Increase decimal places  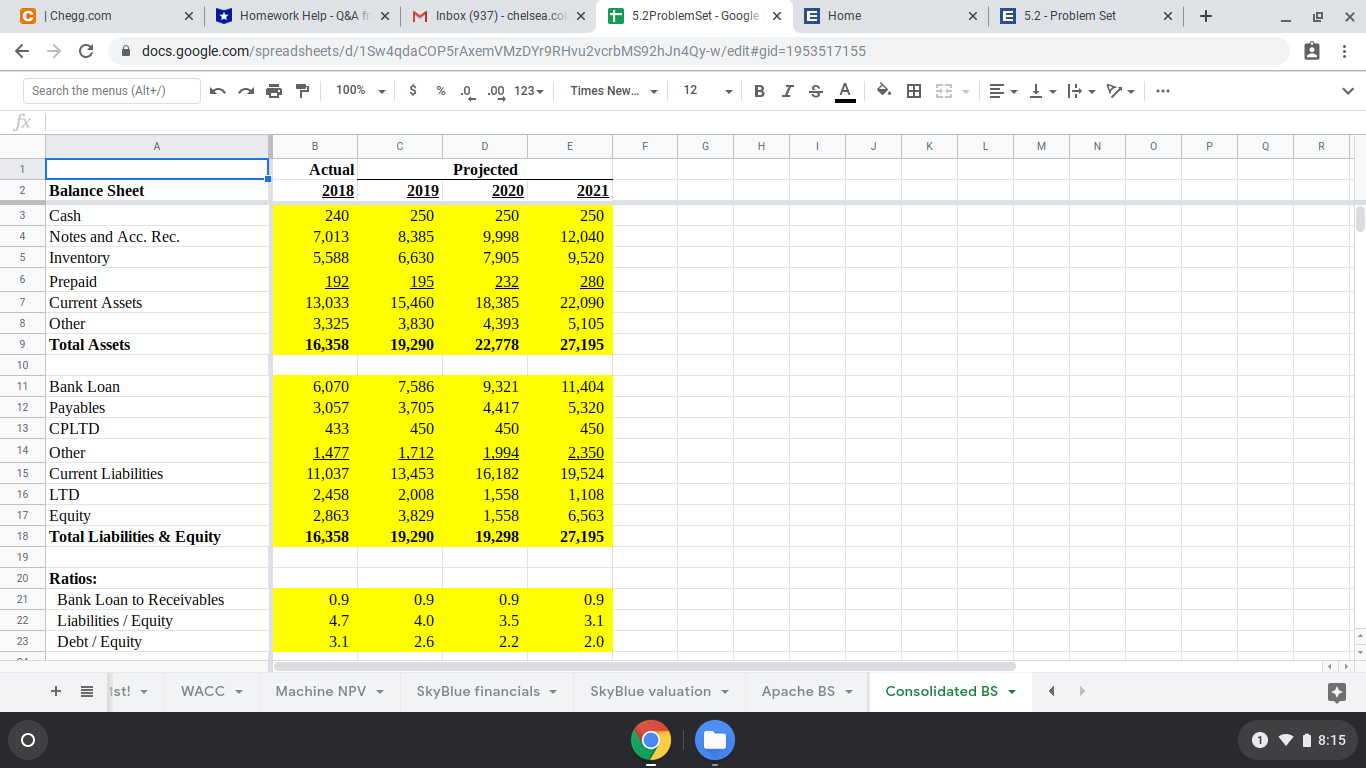[495, 91]
